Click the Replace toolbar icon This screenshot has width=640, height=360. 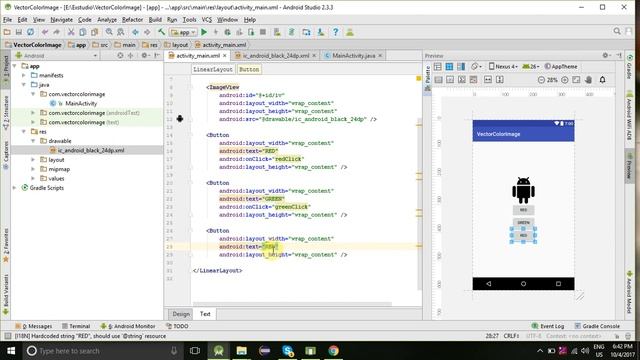pyautogui.click(x=121, y=32)
